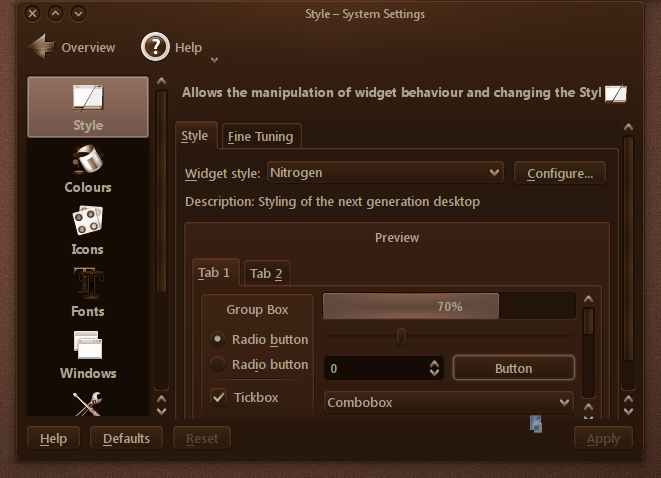Click the main panel vertical scrollbar handle
Screen dimensions: 661x478
(628, 248)
